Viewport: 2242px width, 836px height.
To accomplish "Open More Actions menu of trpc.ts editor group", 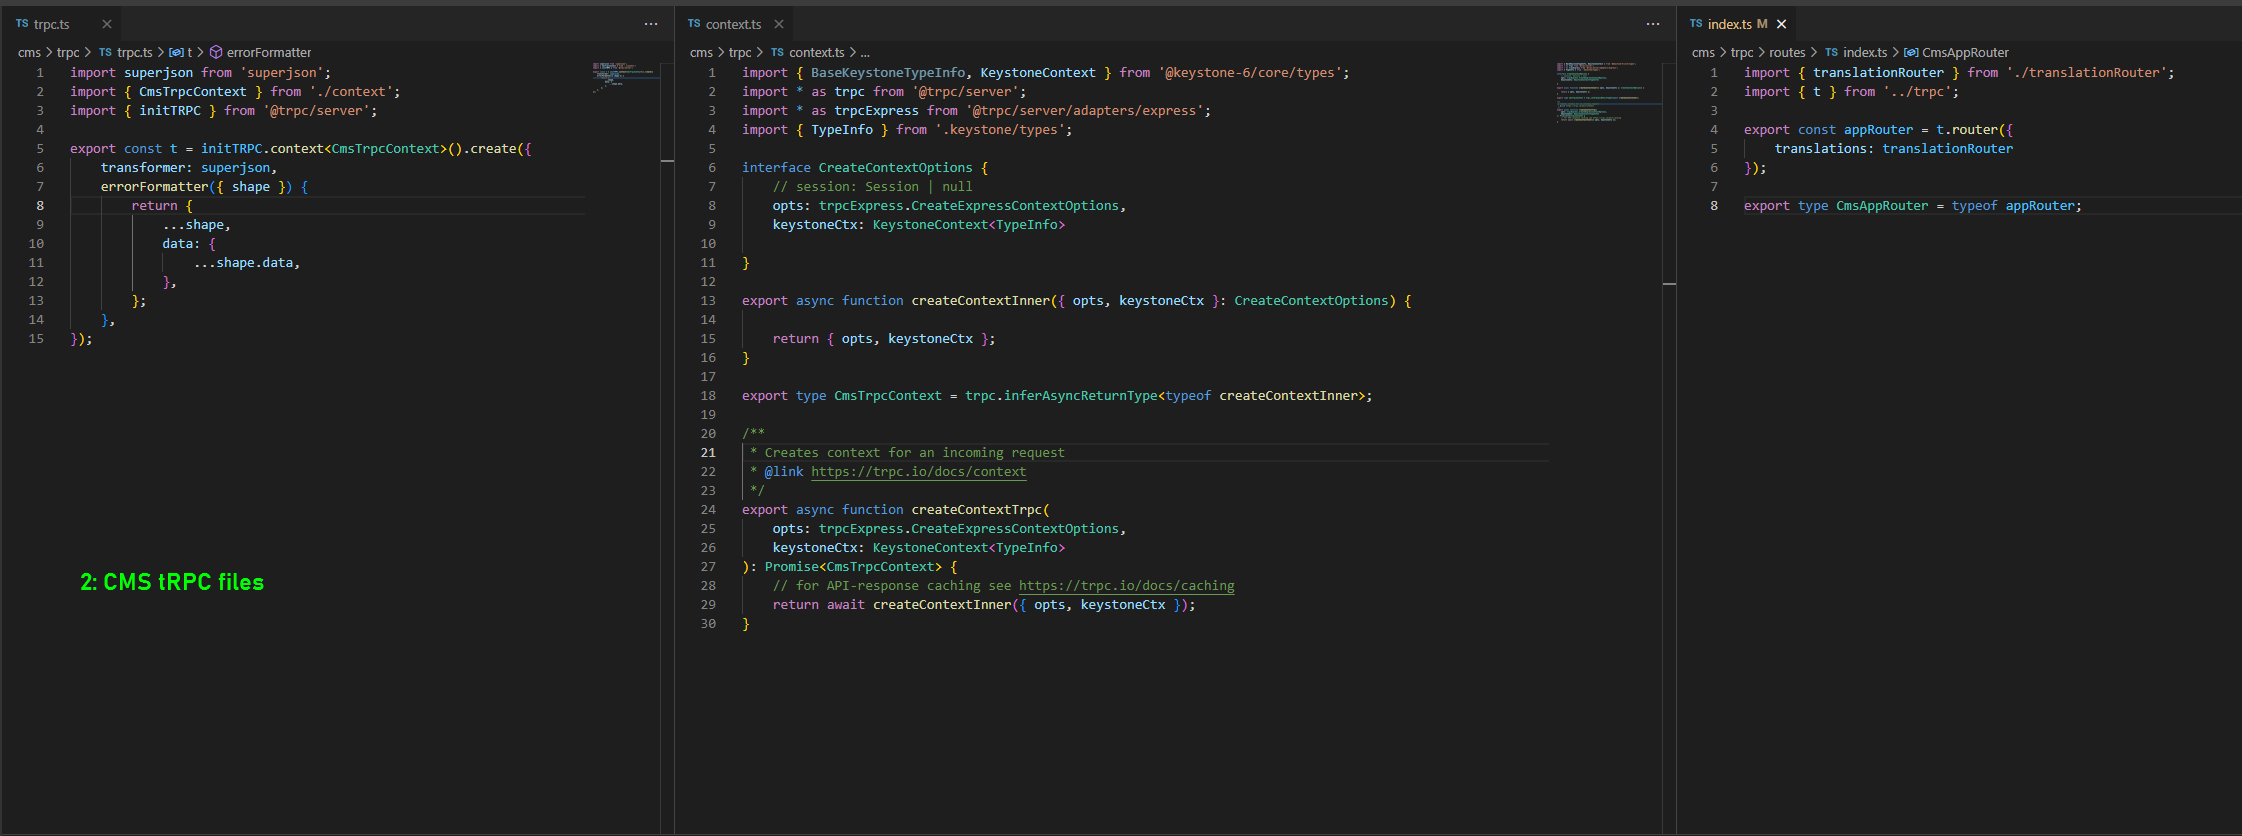I will click(651, 24).
